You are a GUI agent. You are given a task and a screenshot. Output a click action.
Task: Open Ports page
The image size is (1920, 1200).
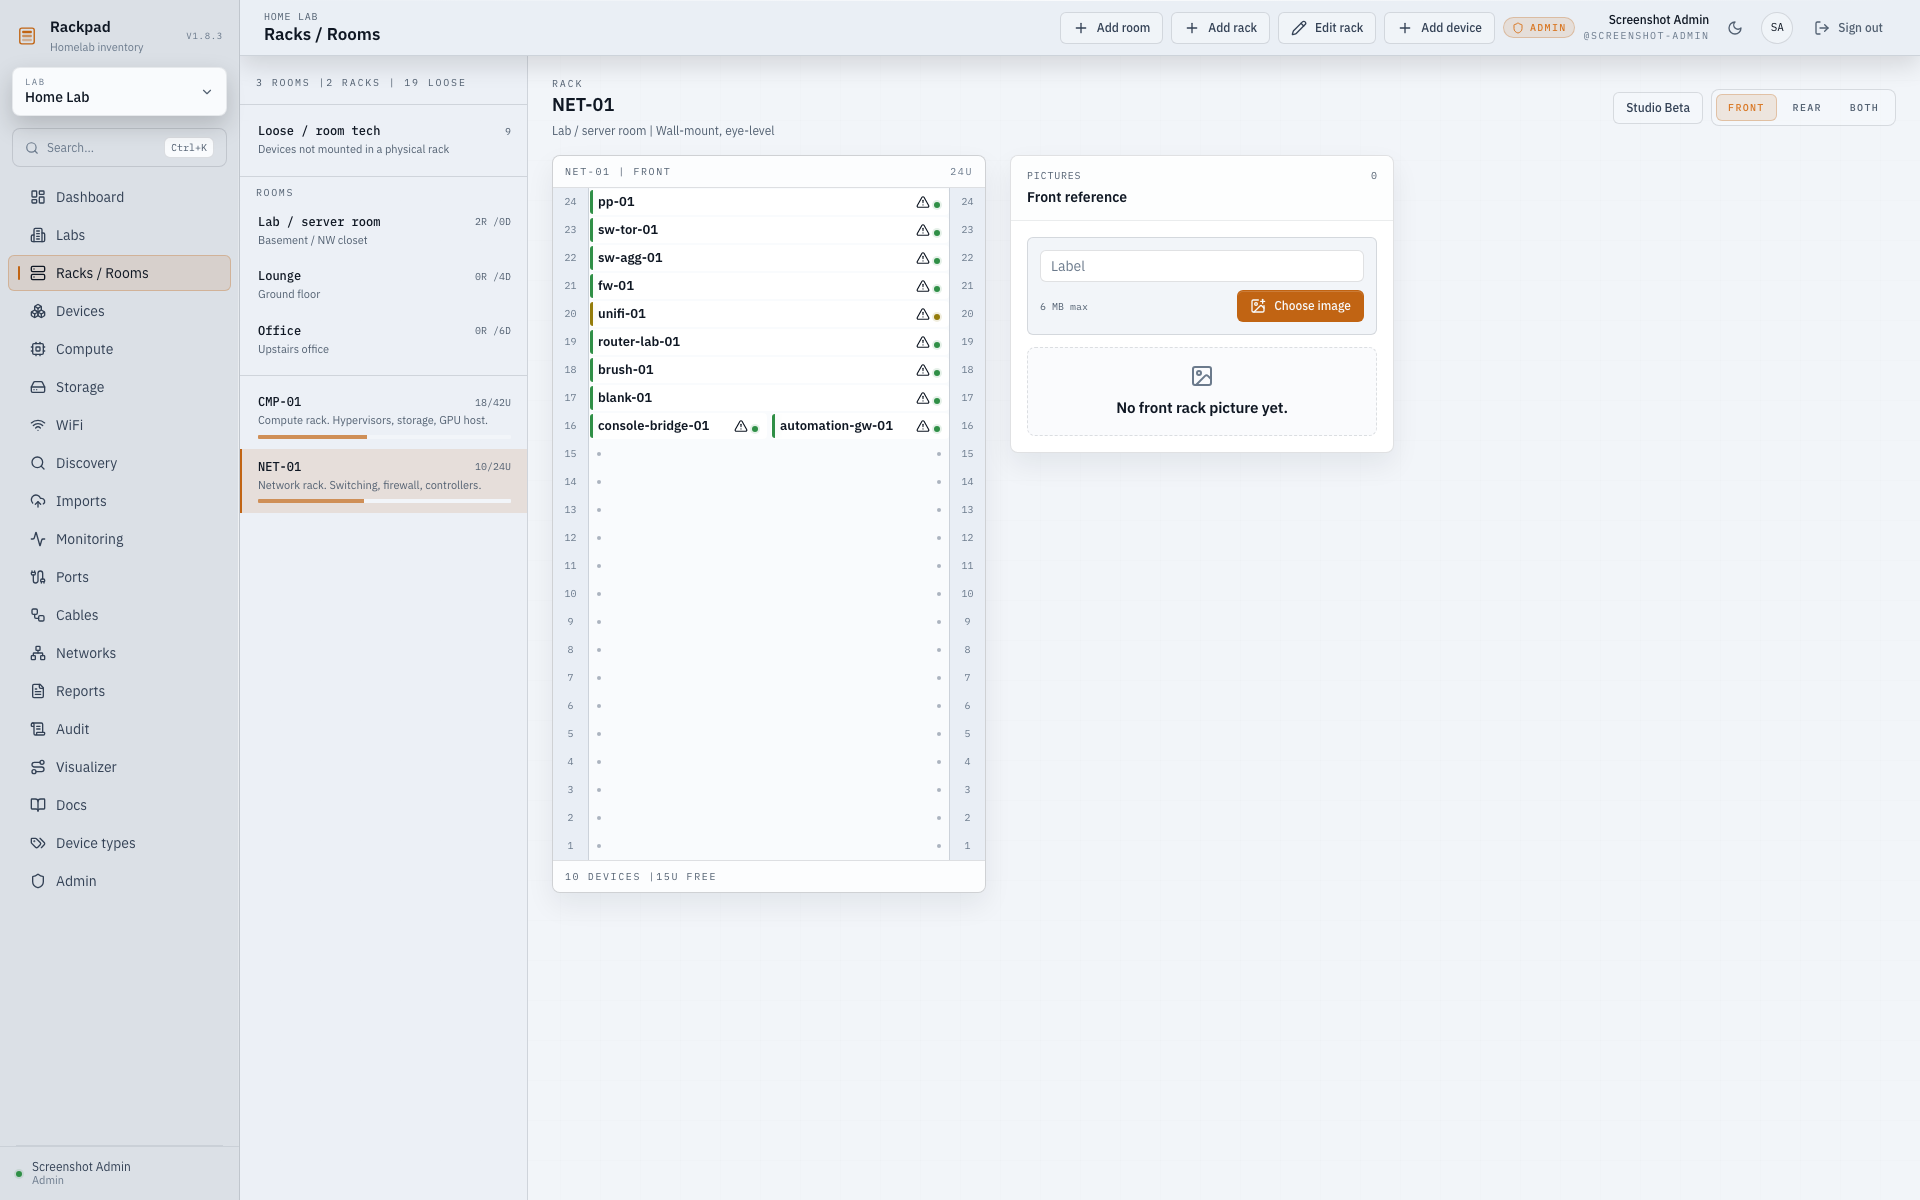(x=119, y=577)
